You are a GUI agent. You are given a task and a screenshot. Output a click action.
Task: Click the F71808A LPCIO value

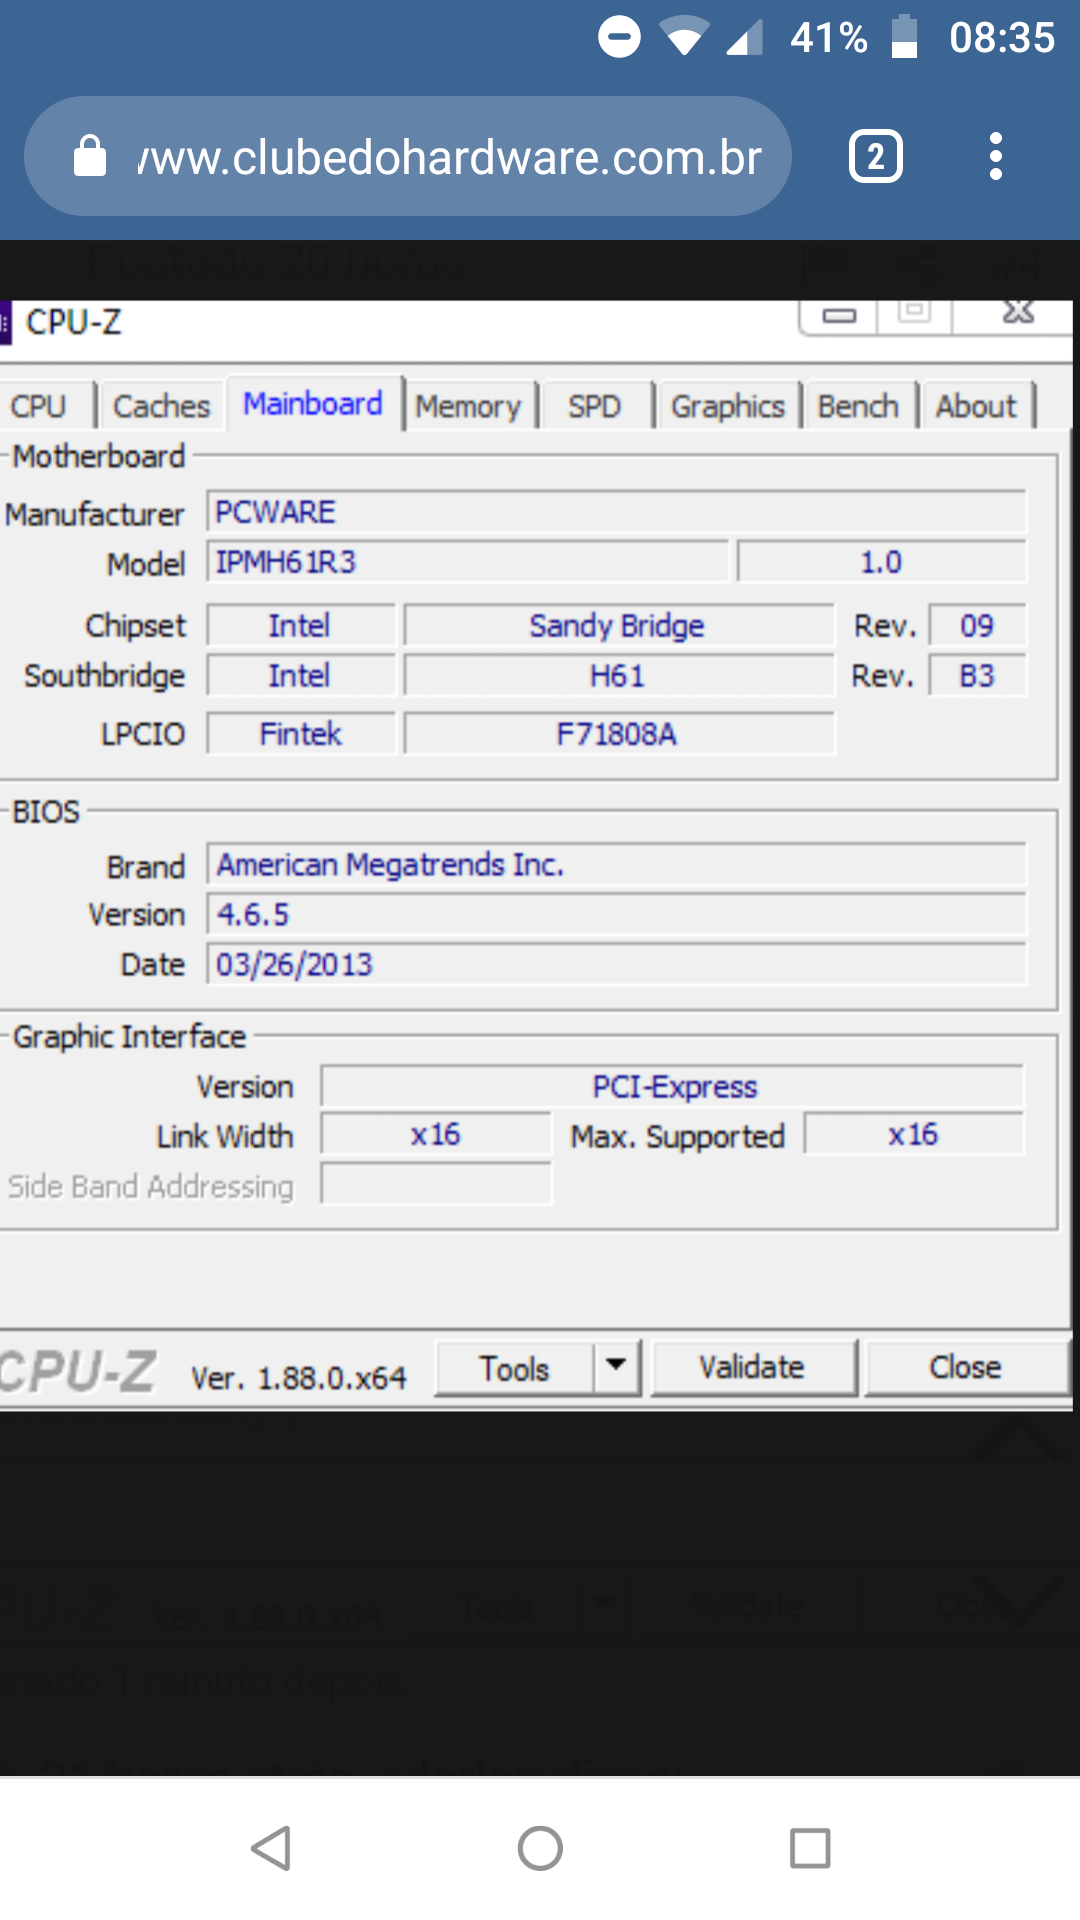tap(619, 734)
